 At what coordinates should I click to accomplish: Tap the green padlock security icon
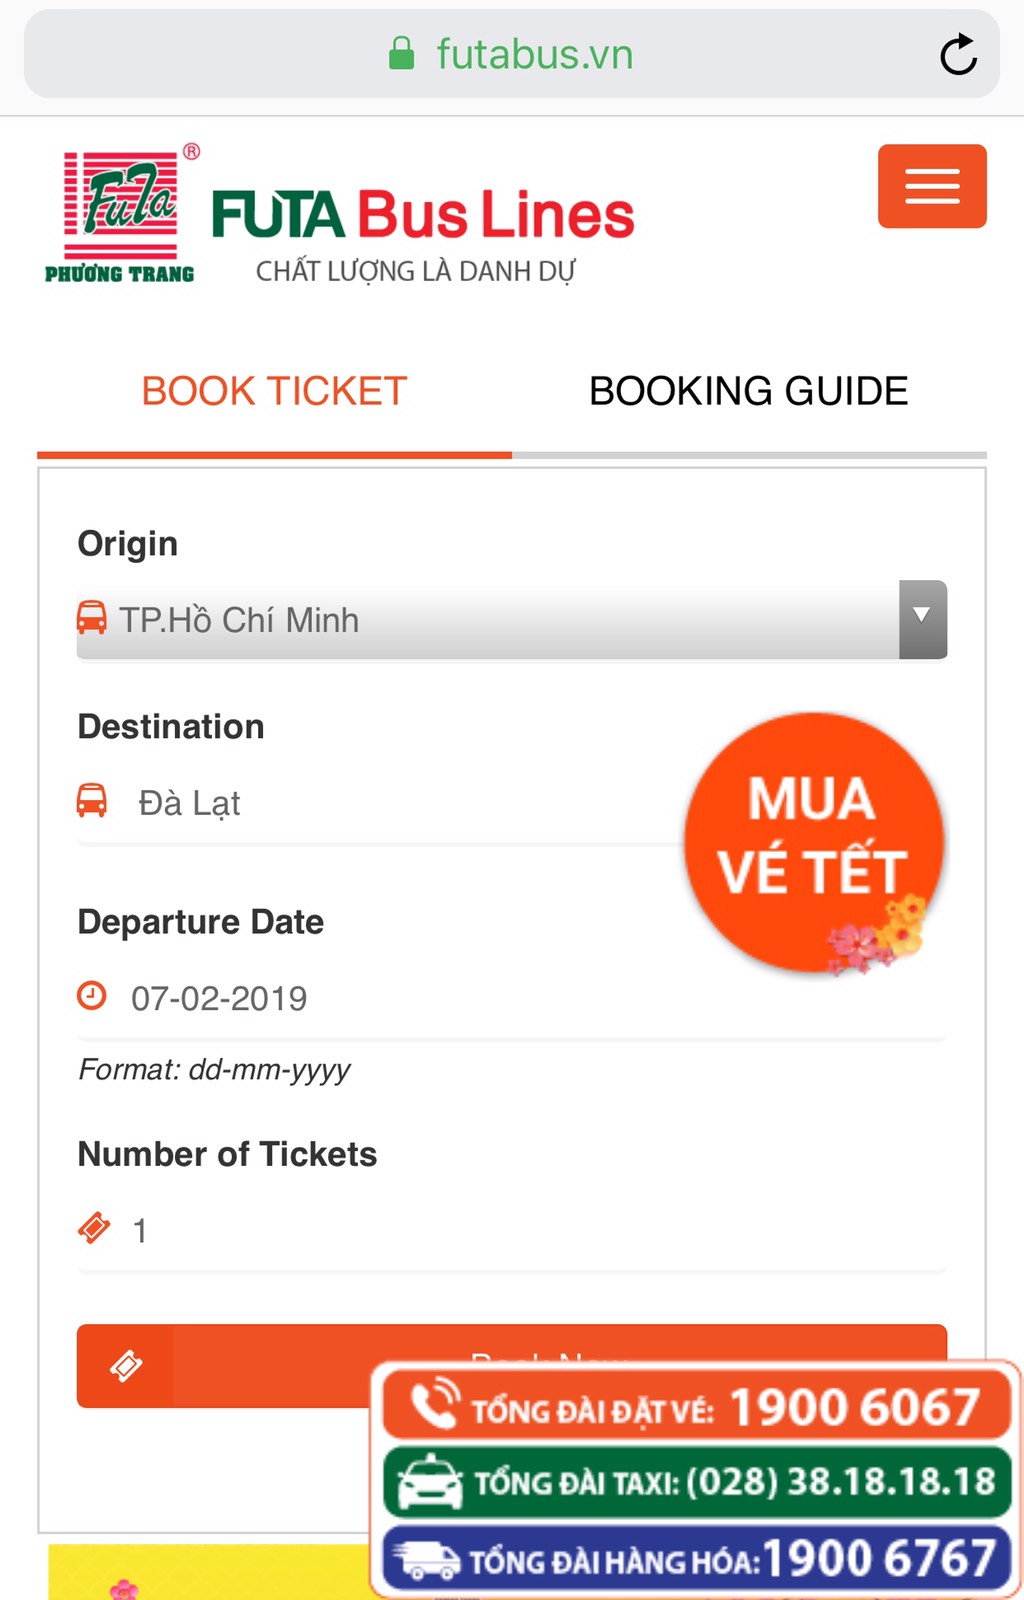pos(401,54)
